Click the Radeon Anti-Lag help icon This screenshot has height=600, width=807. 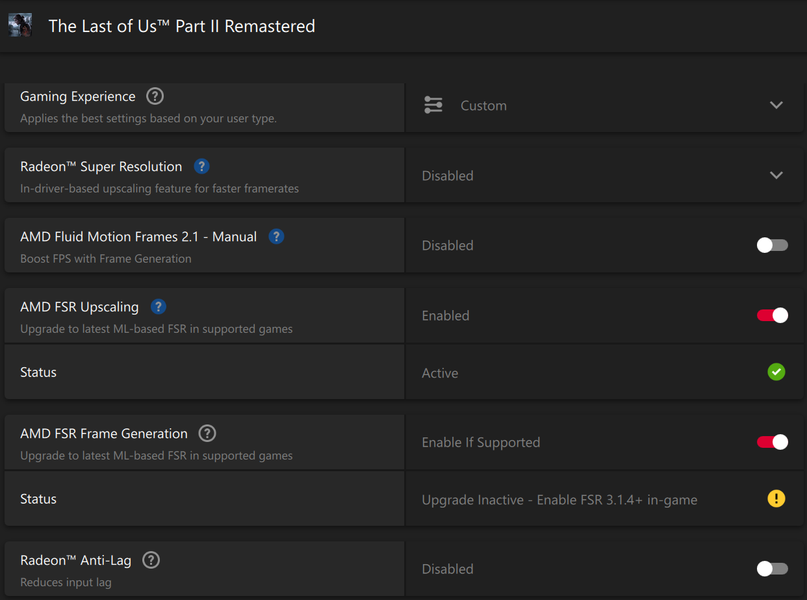pyautogui.click(x=150, y=561)
